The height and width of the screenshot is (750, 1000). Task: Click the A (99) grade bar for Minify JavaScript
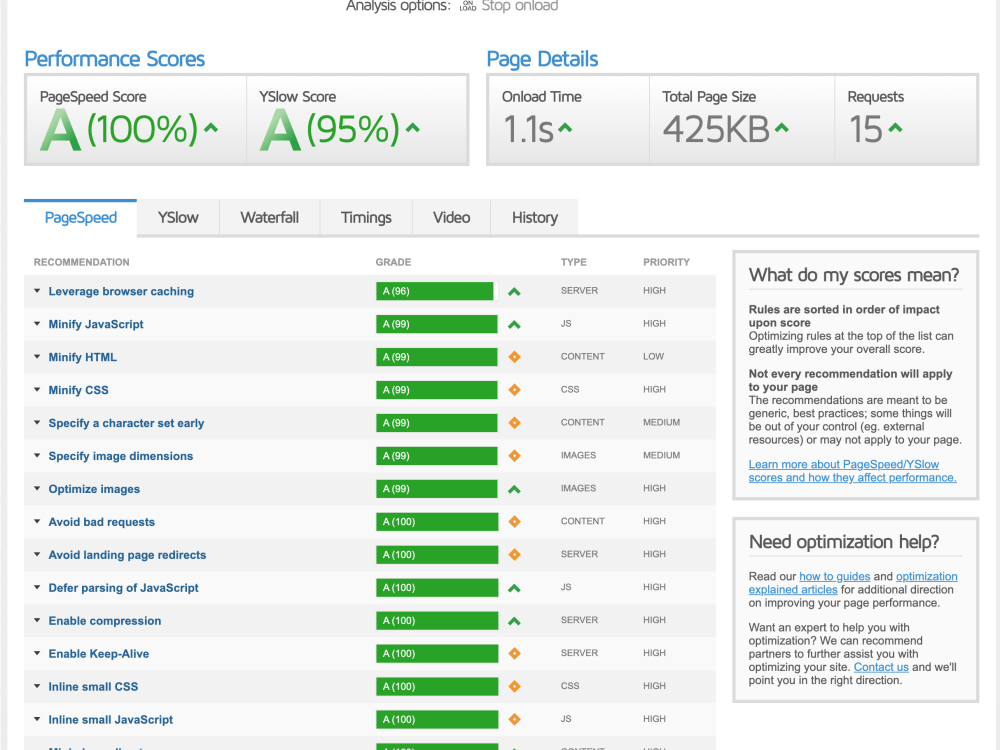point(436,324)
